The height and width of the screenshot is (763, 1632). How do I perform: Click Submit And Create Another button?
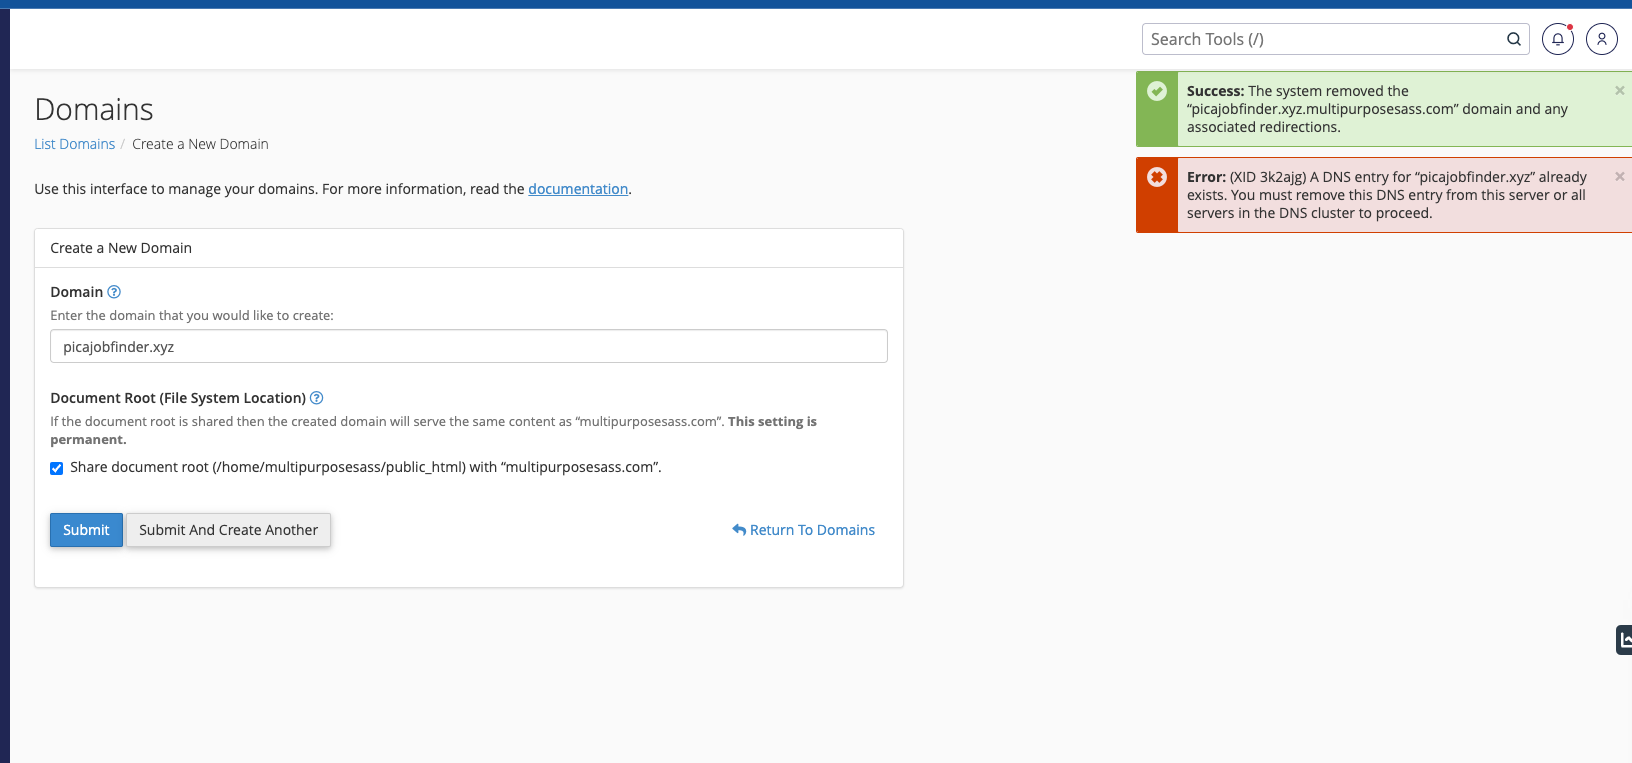[229, 530]
